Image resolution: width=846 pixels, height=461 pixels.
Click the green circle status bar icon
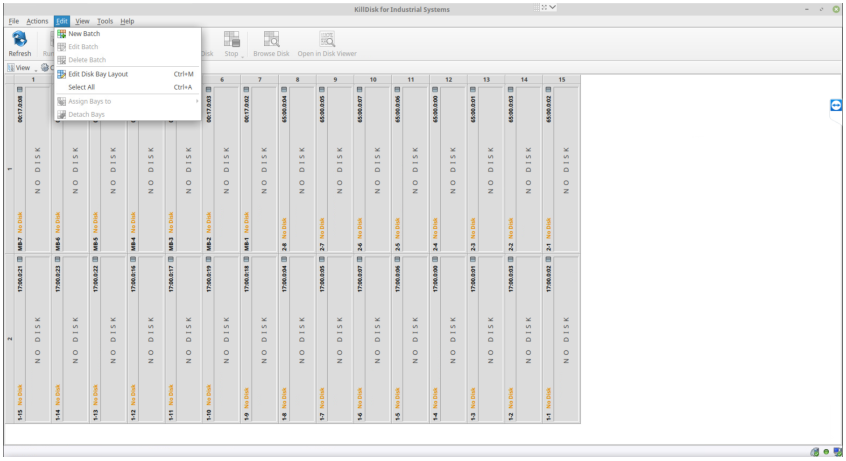tap(826, 452)
